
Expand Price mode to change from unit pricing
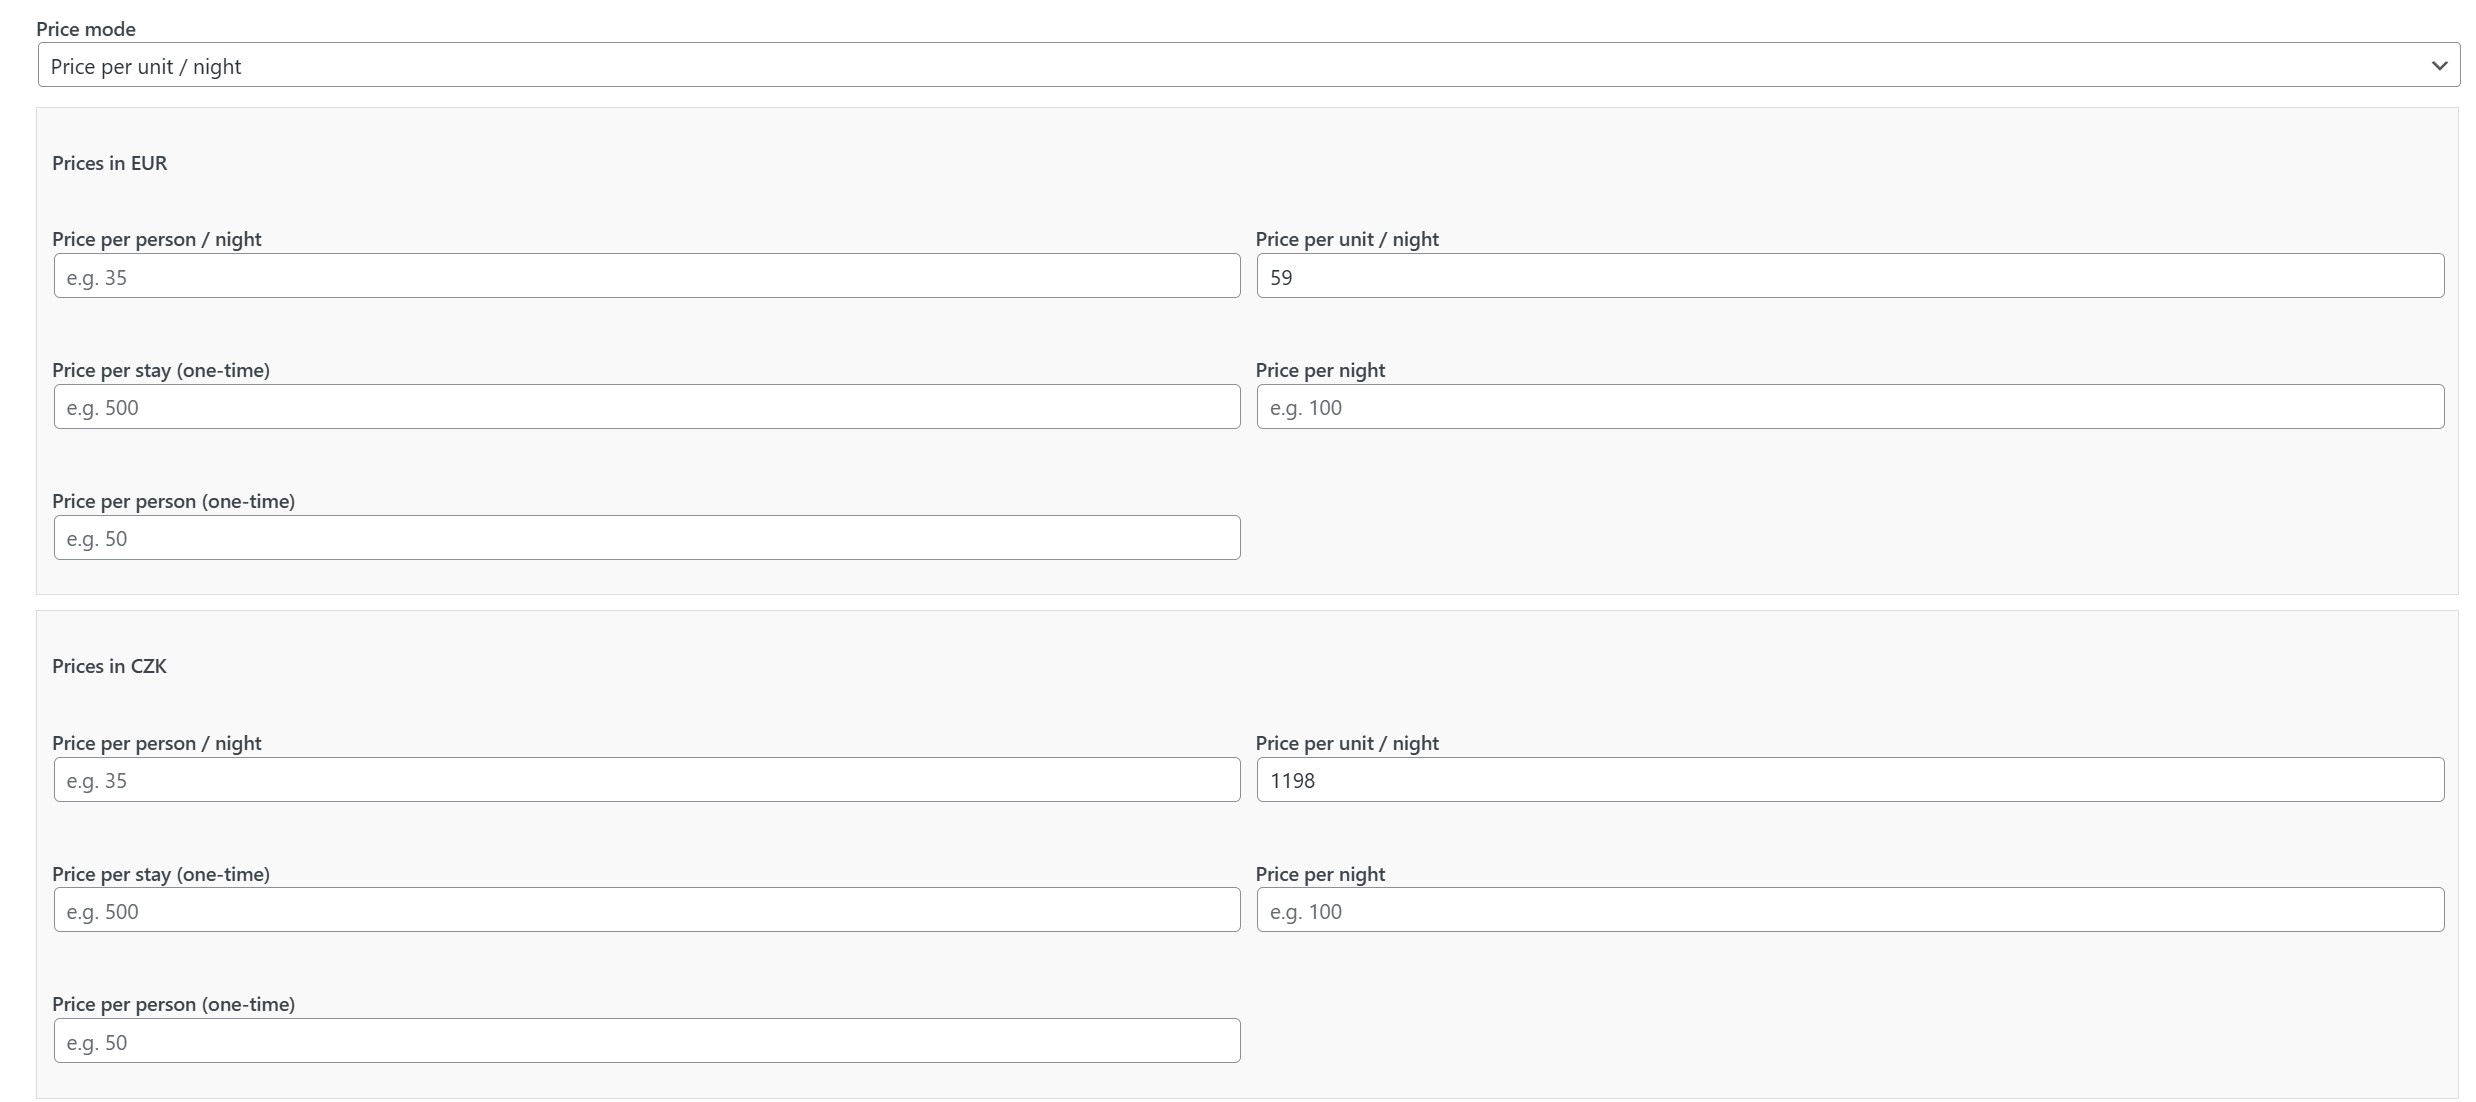click(1240, 65)
